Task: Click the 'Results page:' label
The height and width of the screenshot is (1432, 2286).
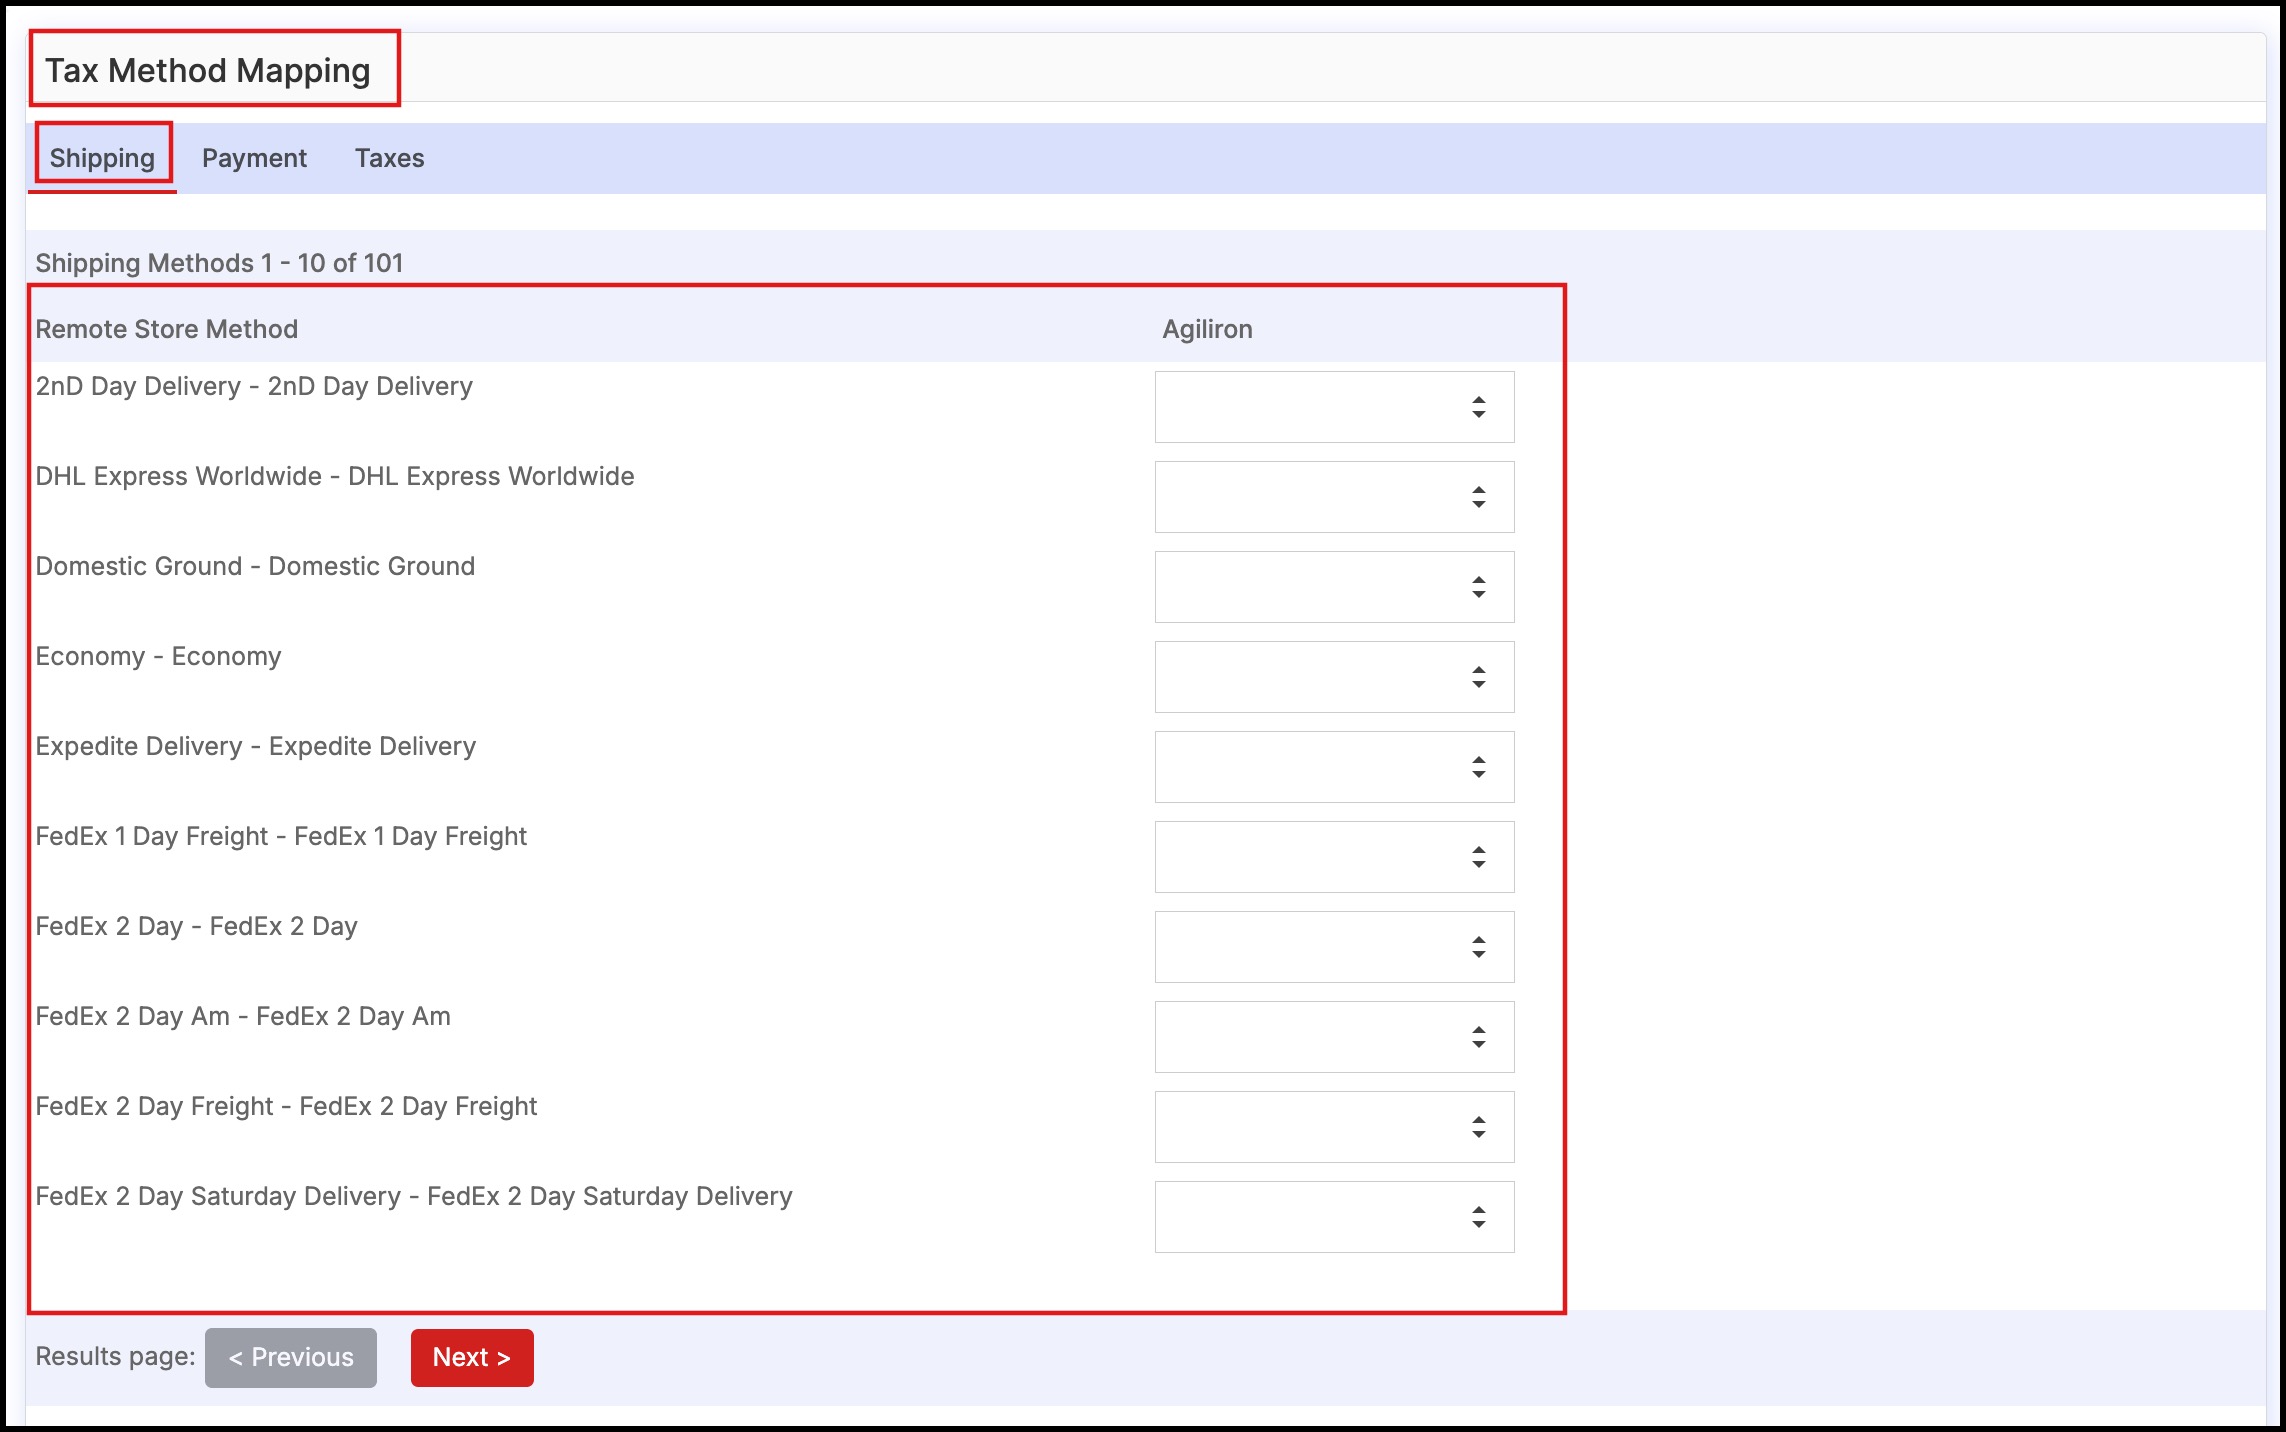Action: click(116, 1356)
